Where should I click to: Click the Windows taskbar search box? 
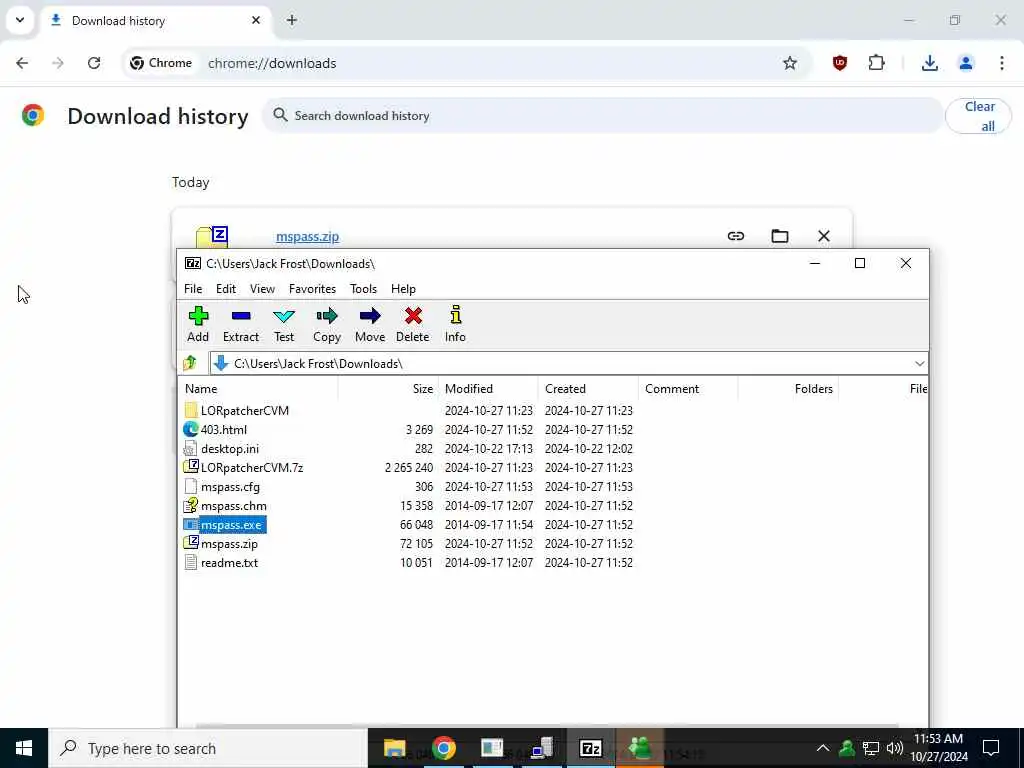(208, 748)
